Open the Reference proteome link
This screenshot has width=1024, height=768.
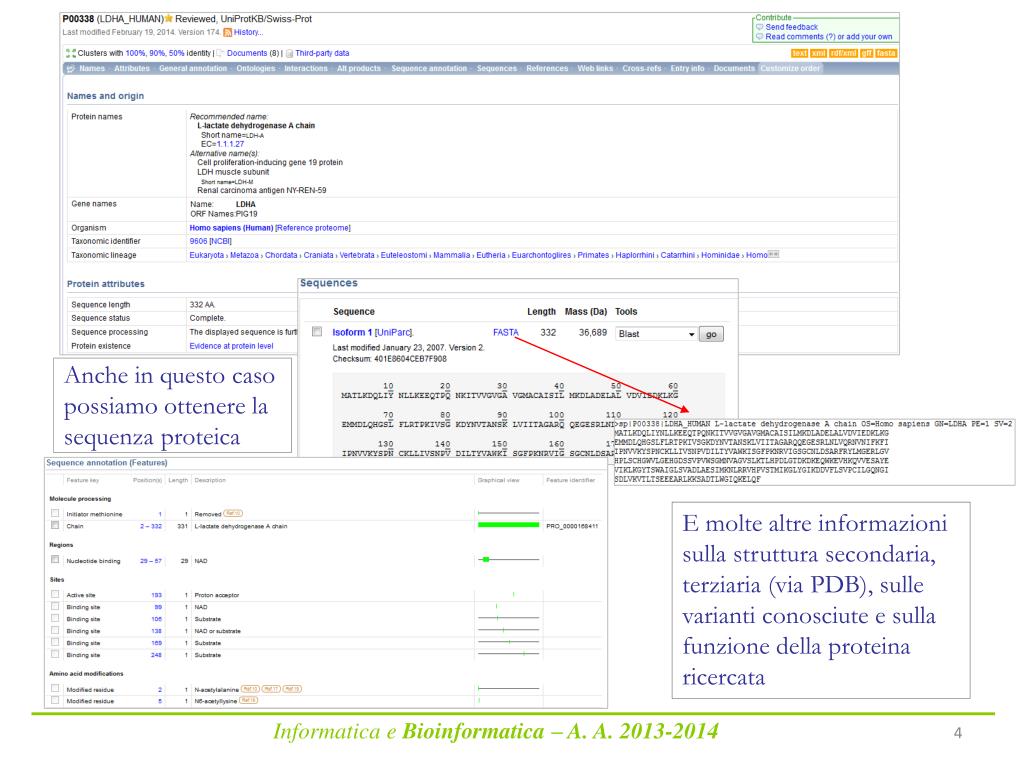pos(313,228)
